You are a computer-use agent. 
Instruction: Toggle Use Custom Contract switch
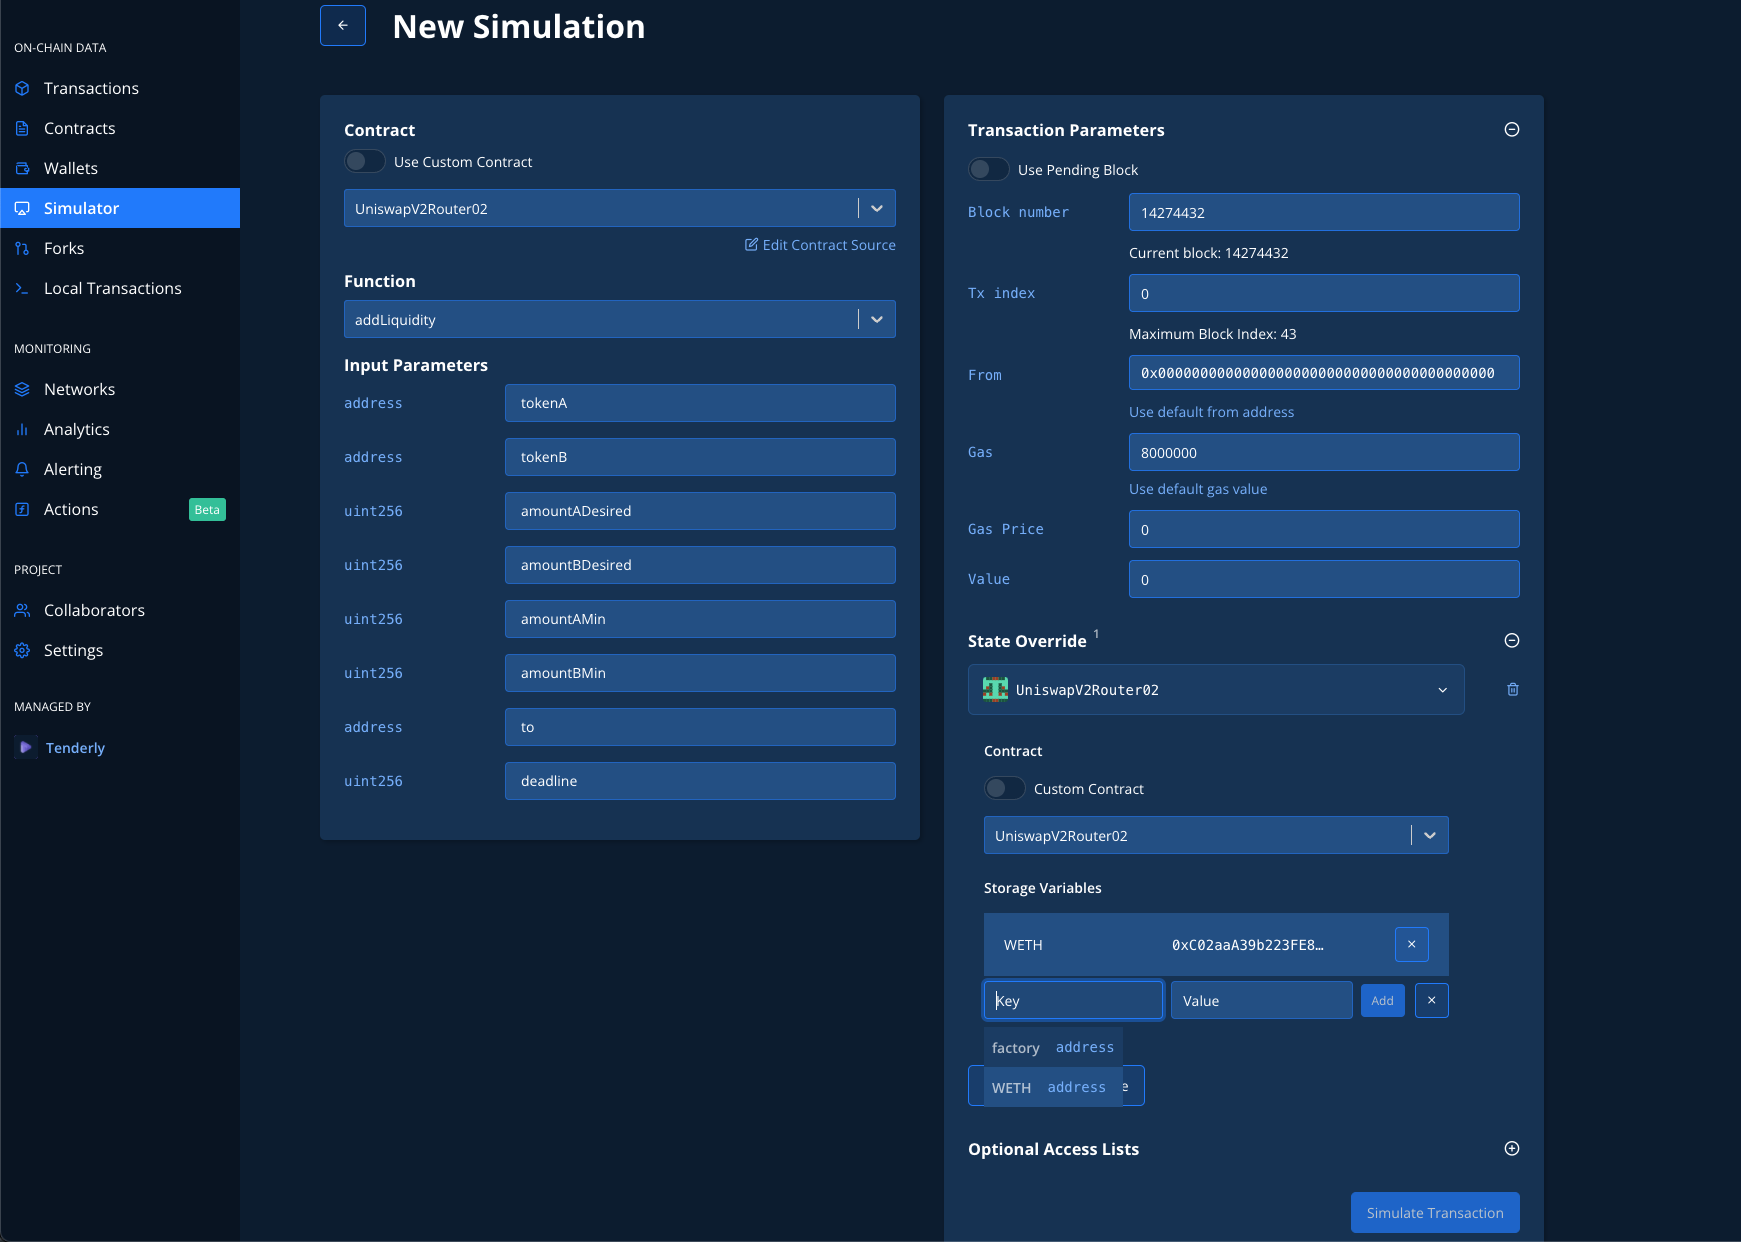365,161
